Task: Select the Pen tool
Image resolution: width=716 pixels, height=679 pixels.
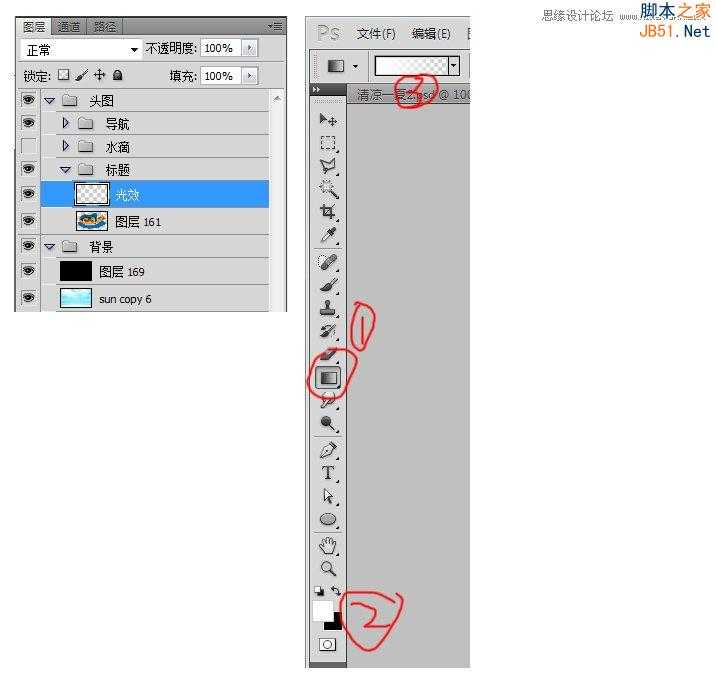Action: (x=328, y=450)
